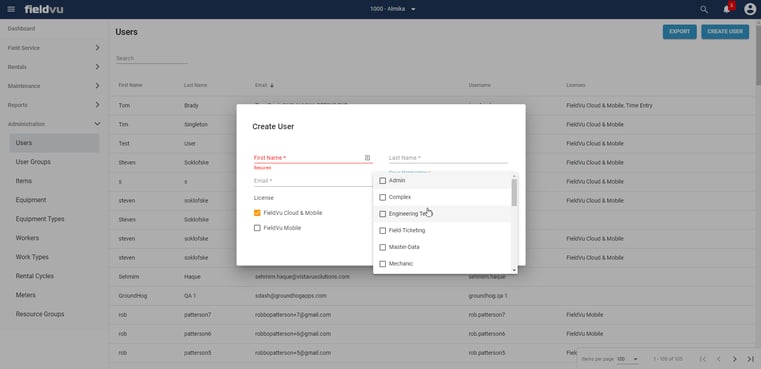Check the Complex role checkbox
This screenshot has width=761, height=369.
coord(382,197)
